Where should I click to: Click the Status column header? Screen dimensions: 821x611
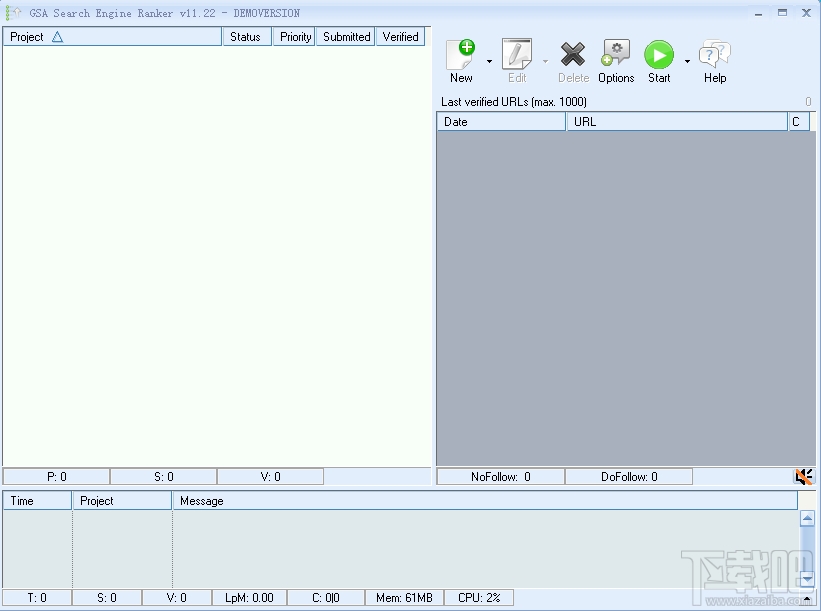click(x=246, y=36)
